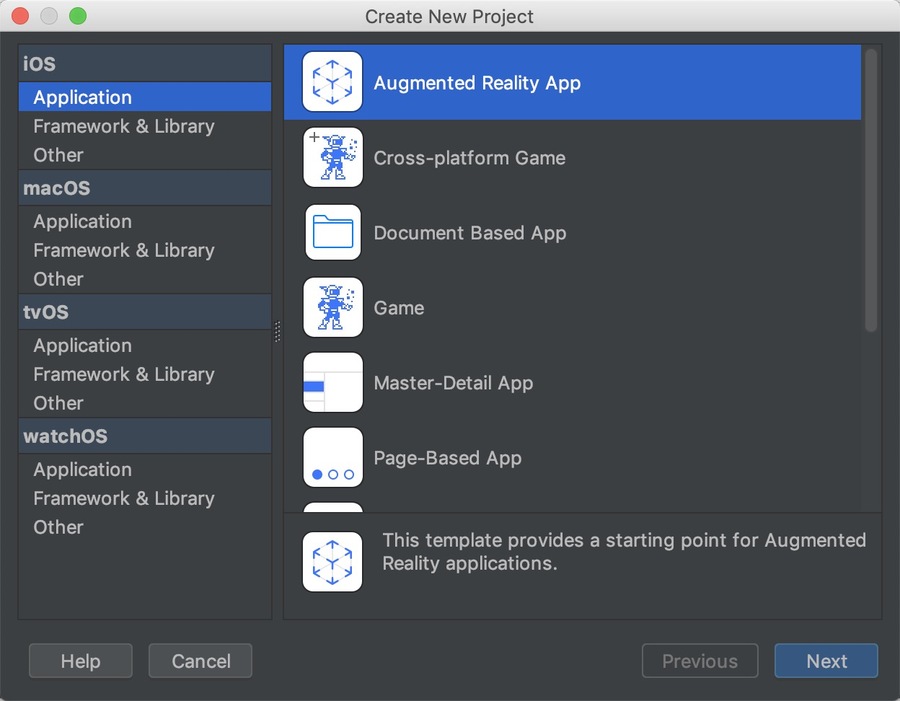Click the template description text

pos(624,552)
